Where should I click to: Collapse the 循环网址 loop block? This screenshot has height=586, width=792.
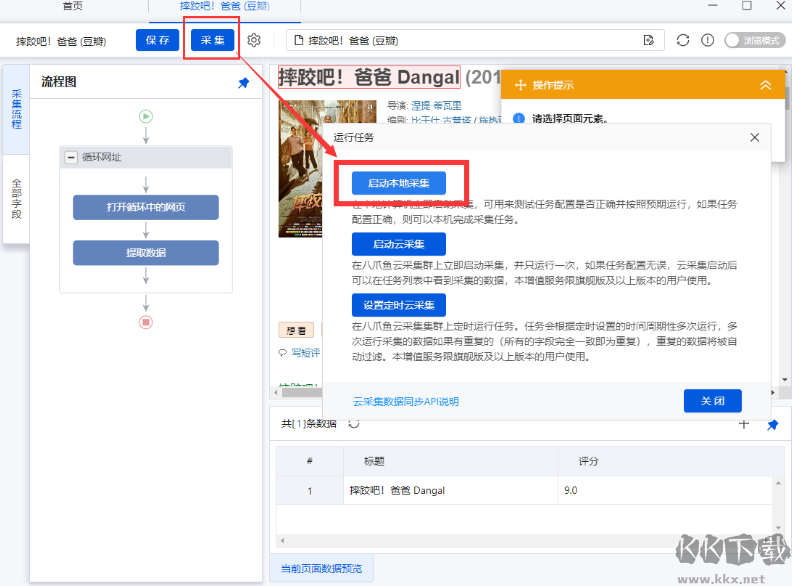click(x=71, y=157)
